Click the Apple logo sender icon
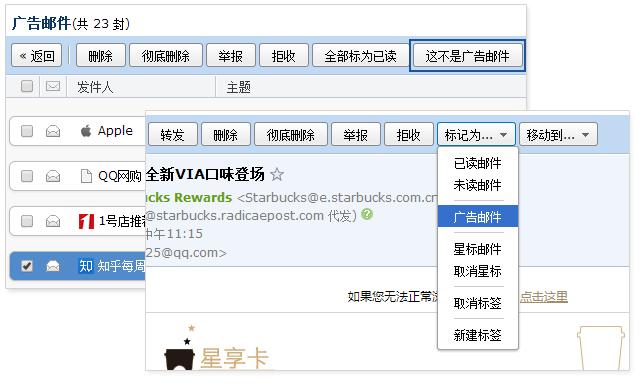The image size is (642, 386). click(x=86, y=131)
